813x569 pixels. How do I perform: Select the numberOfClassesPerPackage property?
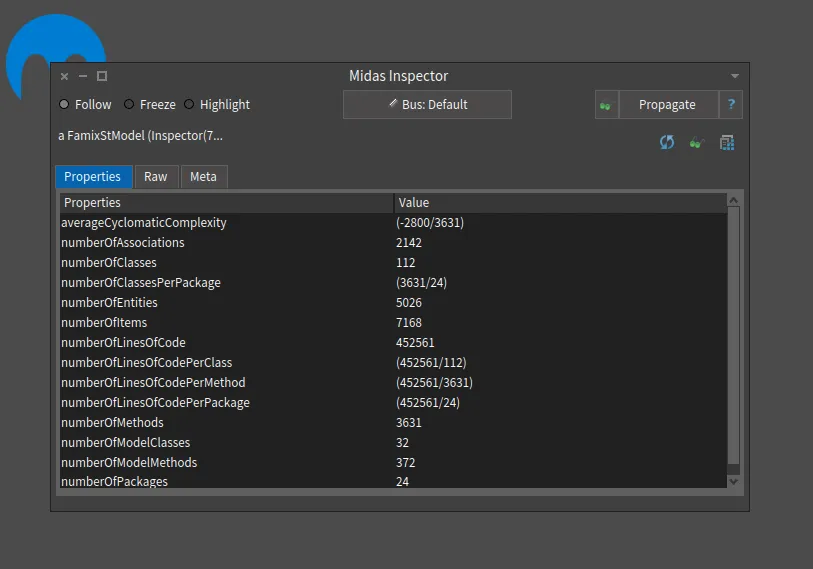[141, 283]
